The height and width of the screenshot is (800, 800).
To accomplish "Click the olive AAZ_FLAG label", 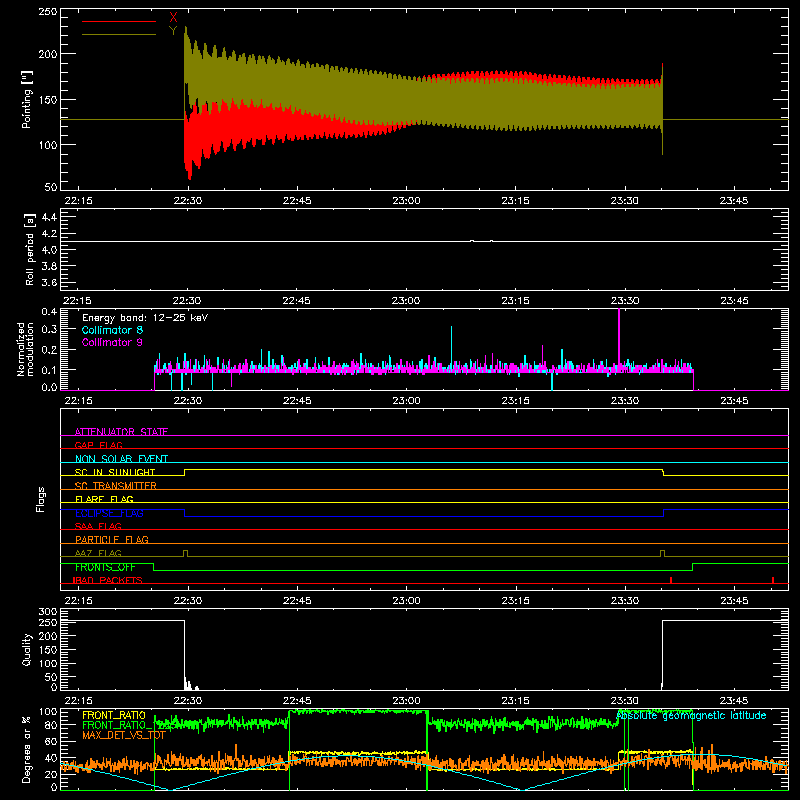I will 98,553.
